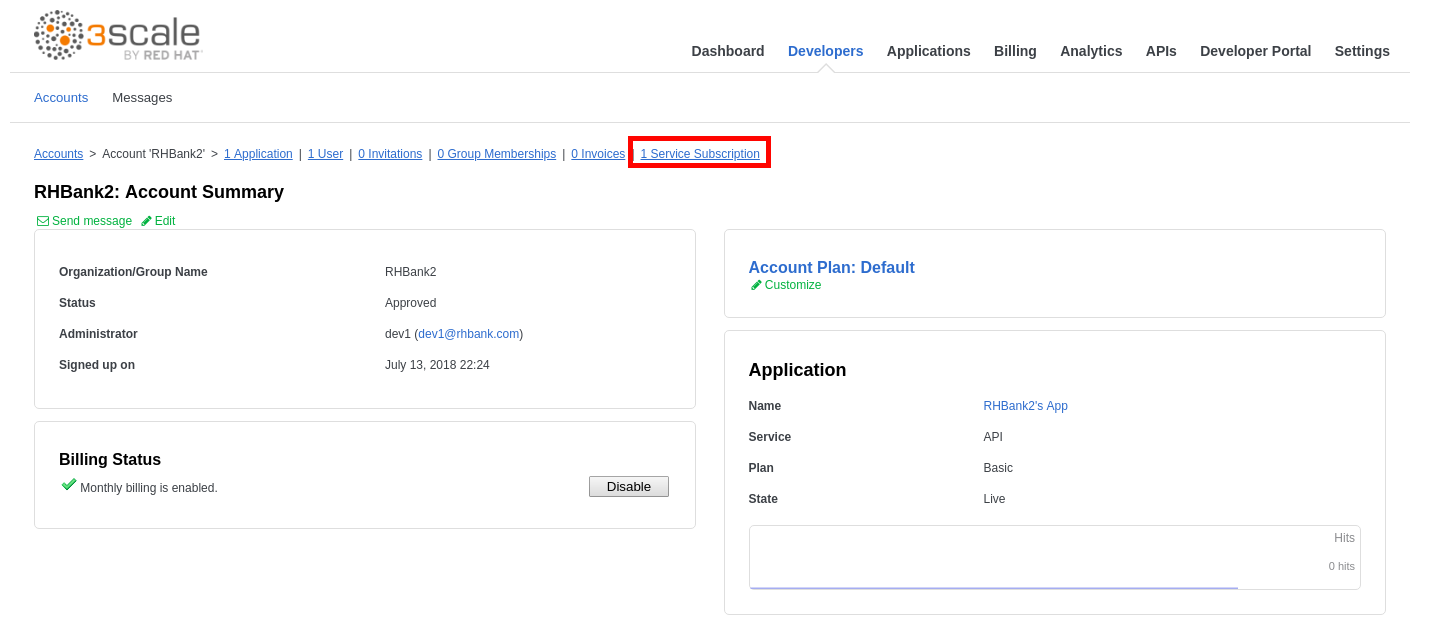This screenshot has height=623, width=1435.
Task: Open the Dashboard menu item
Action: coord(727,51)
